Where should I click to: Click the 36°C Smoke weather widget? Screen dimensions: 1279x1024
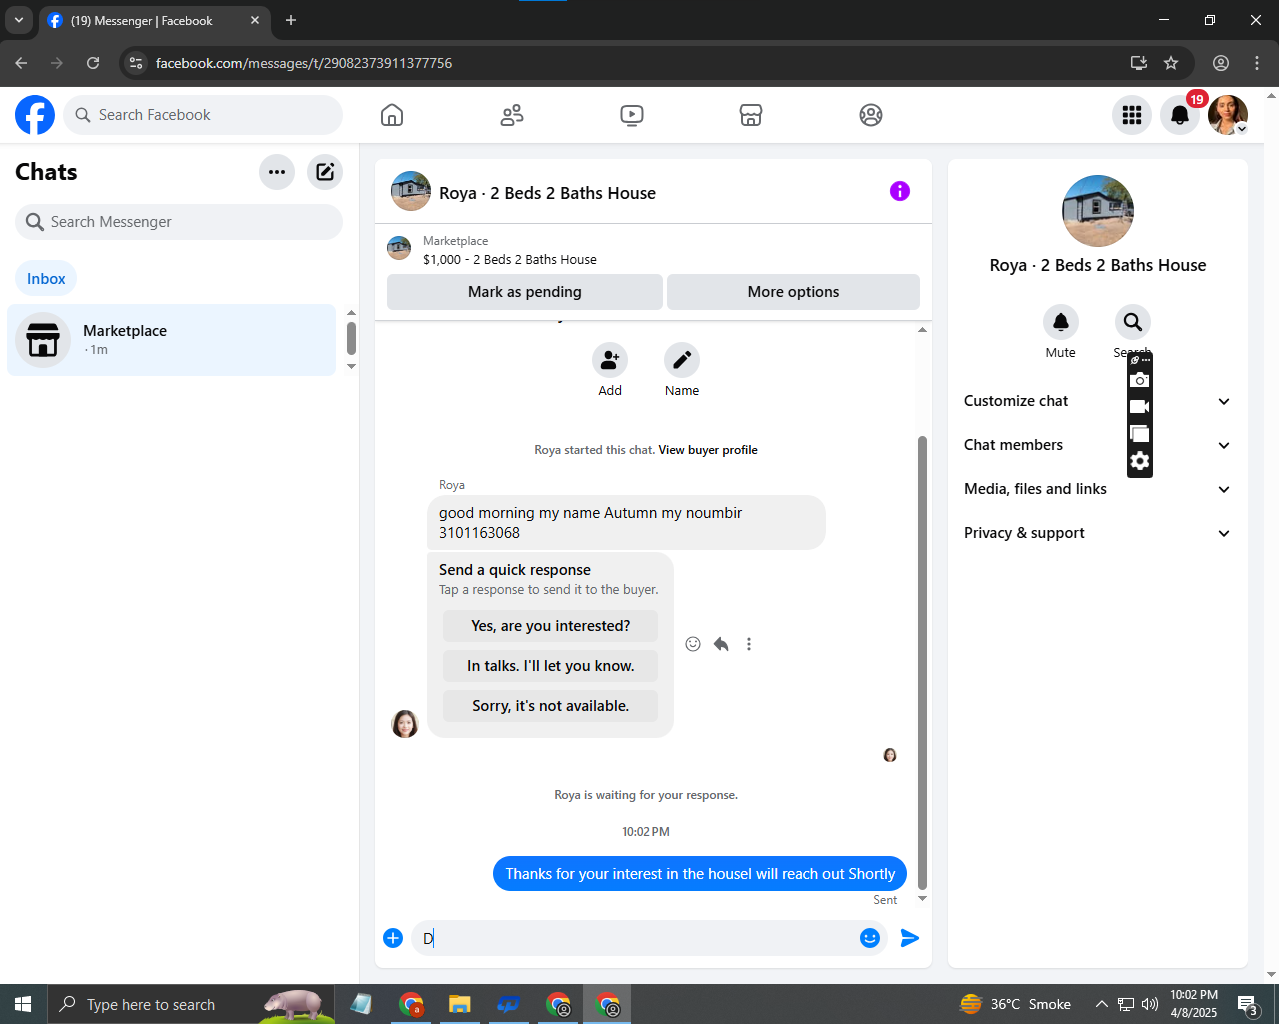[1015, 1004]
